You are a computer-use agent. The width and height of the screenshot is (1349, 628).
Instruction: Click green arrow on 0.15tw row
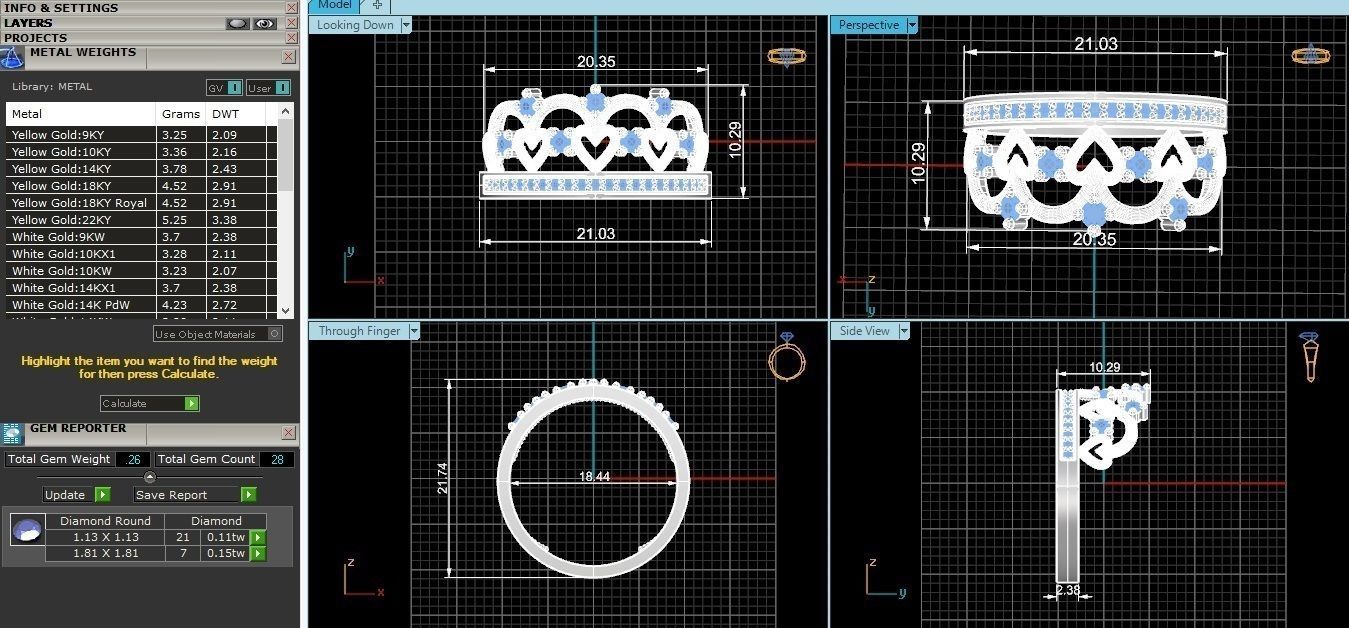click(x=257, y=553)
